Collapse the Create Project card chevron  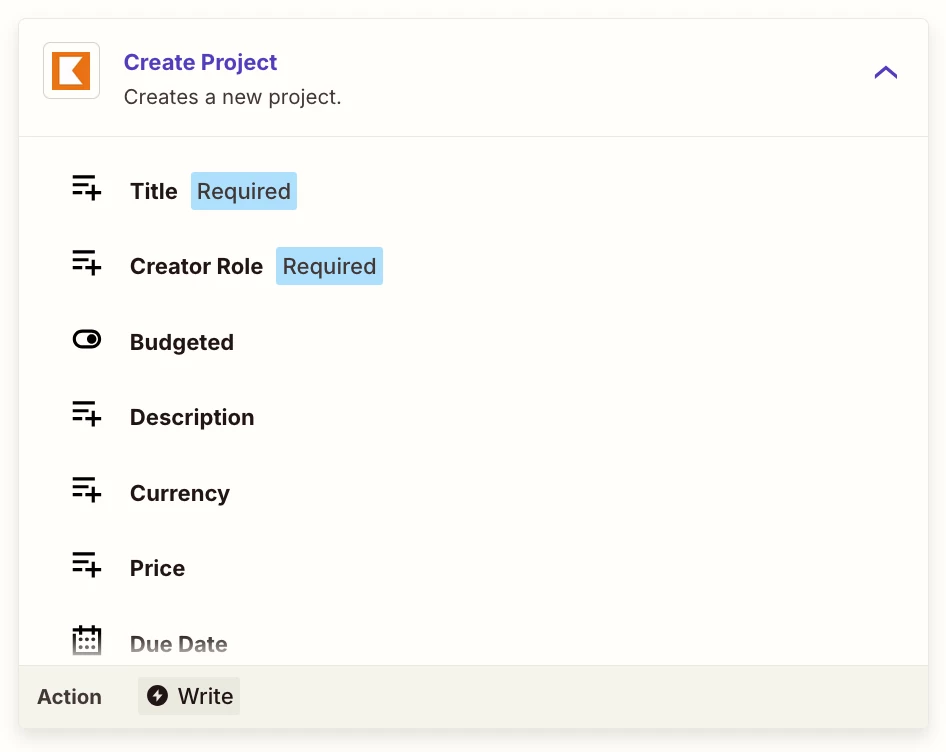click(x=885, y=72)
